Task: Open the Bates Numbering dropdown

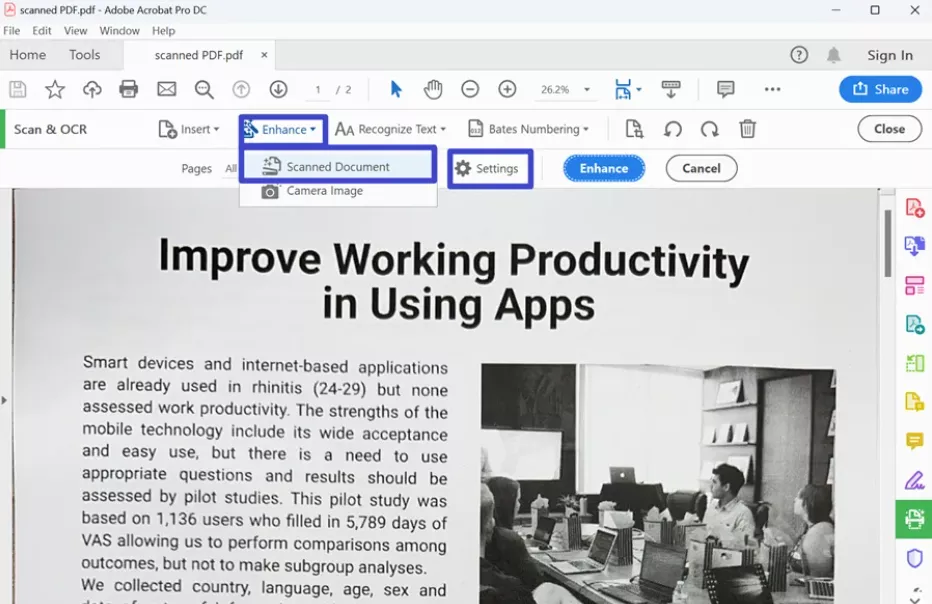Action: pos(528,129)
